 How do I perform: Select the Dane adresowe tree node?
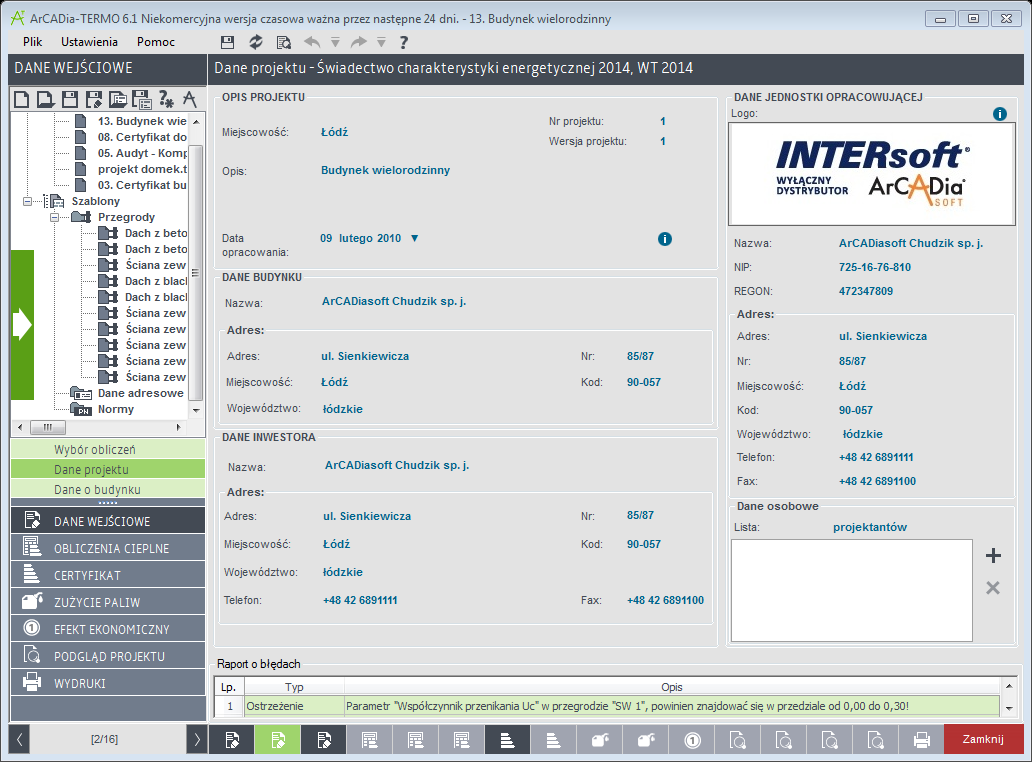point(140,393)
